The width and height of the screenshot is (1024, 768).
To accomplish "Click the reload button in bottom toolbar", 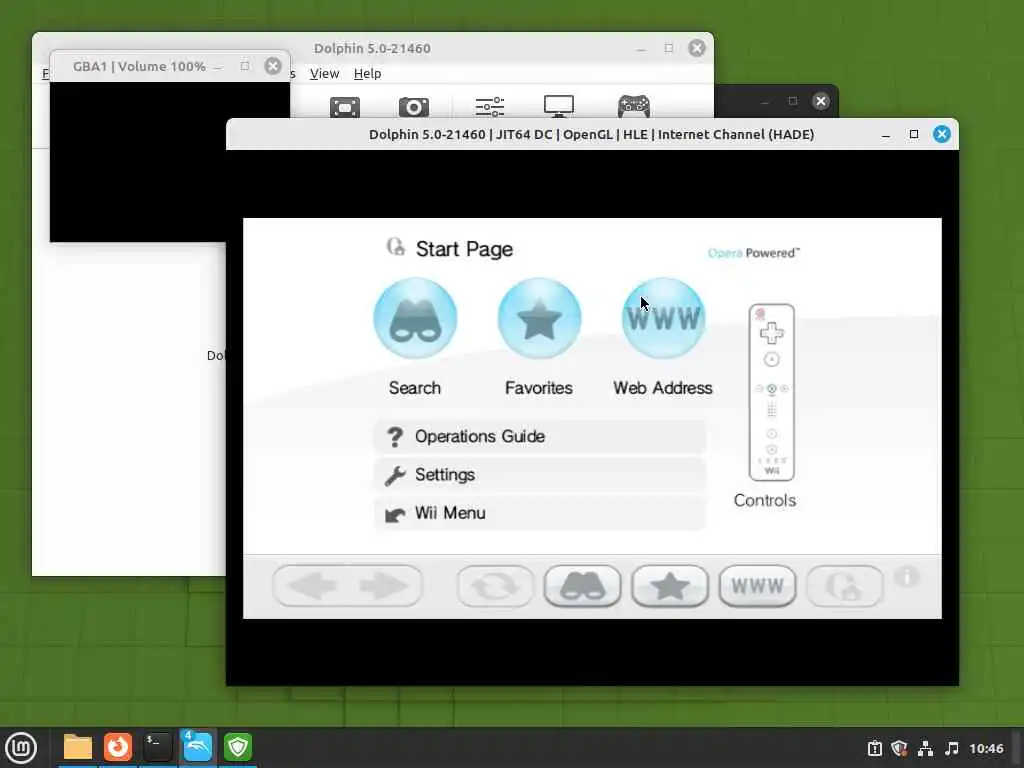I will [495, 586].
